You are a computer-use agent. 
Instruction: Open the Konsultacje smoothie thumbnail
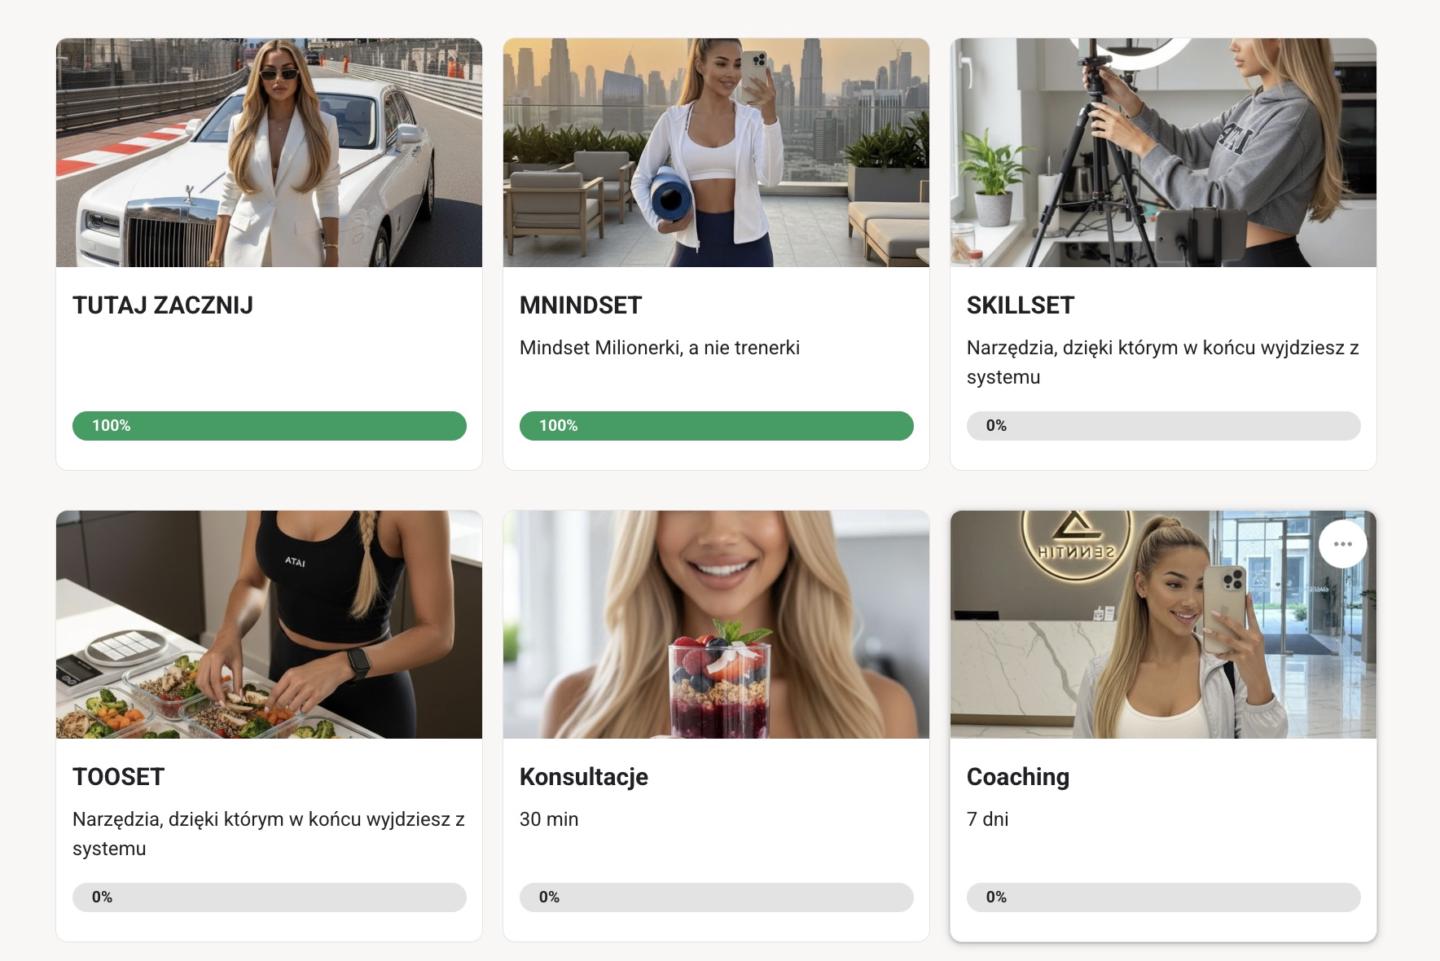click(716, 625)
